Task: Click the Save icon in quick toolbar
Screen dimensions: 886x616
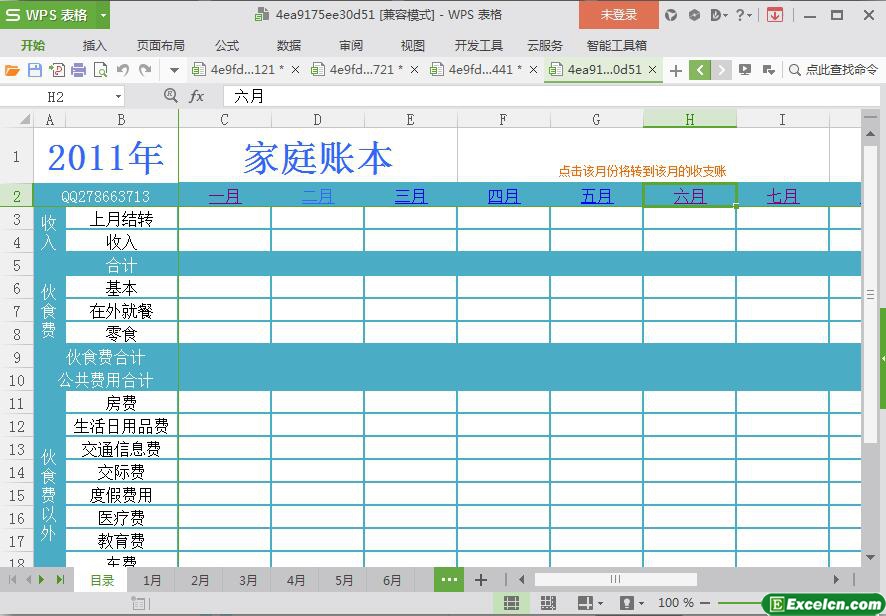Action: click(34, 70)
